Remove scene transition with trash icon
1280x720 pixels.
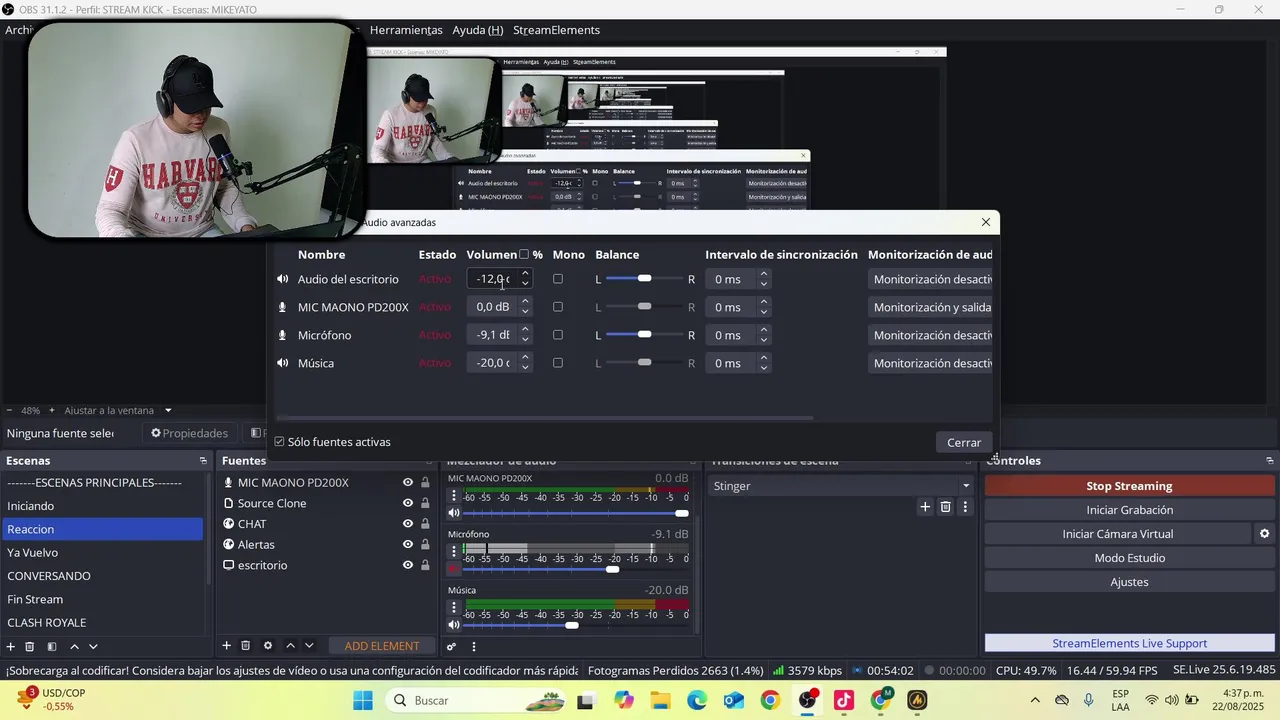[x=945, y=507]
